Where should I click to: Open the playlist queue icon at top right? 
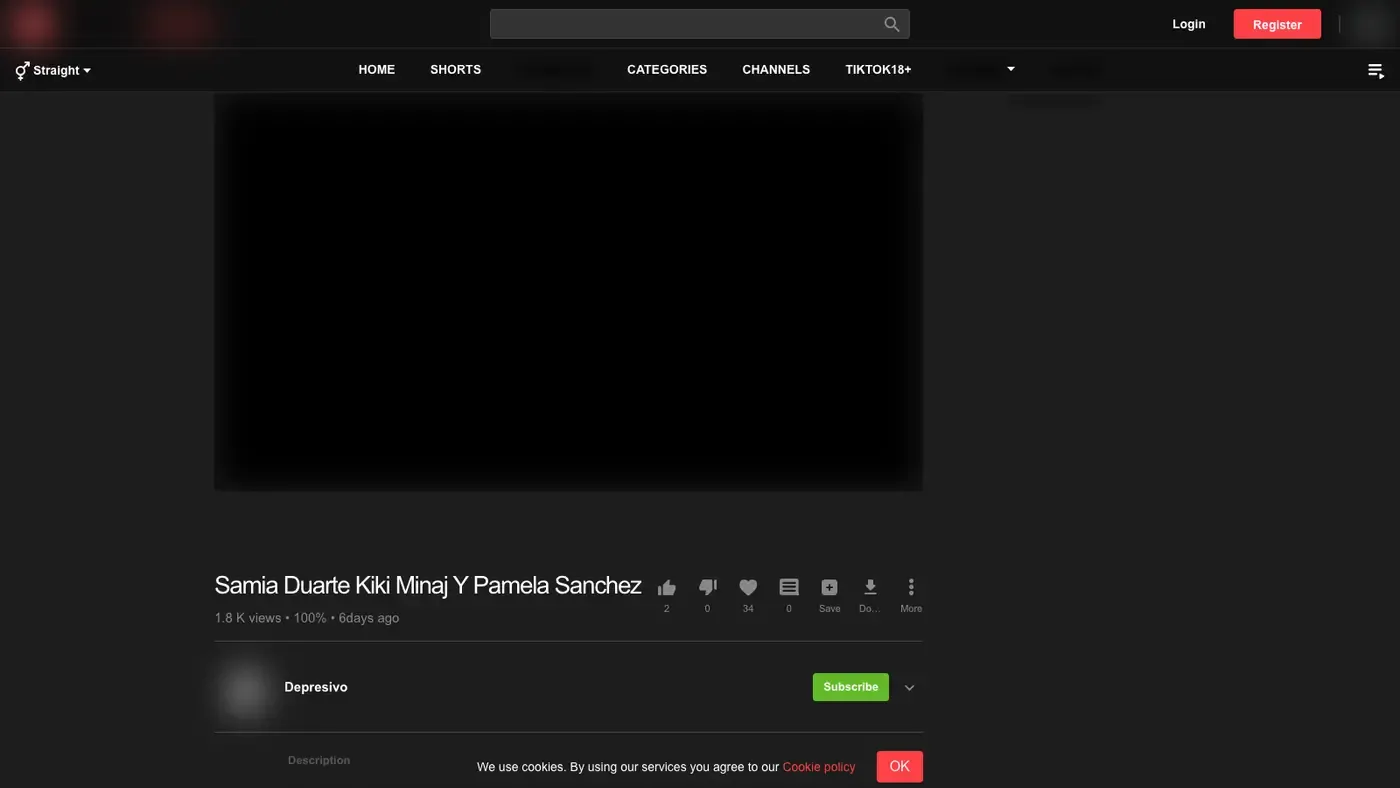tap(1376, 71)
